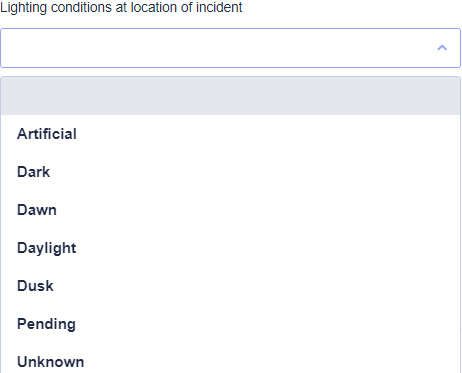Mark the incident lighting as Dark

pyautogui.click(x=231, y=172)
